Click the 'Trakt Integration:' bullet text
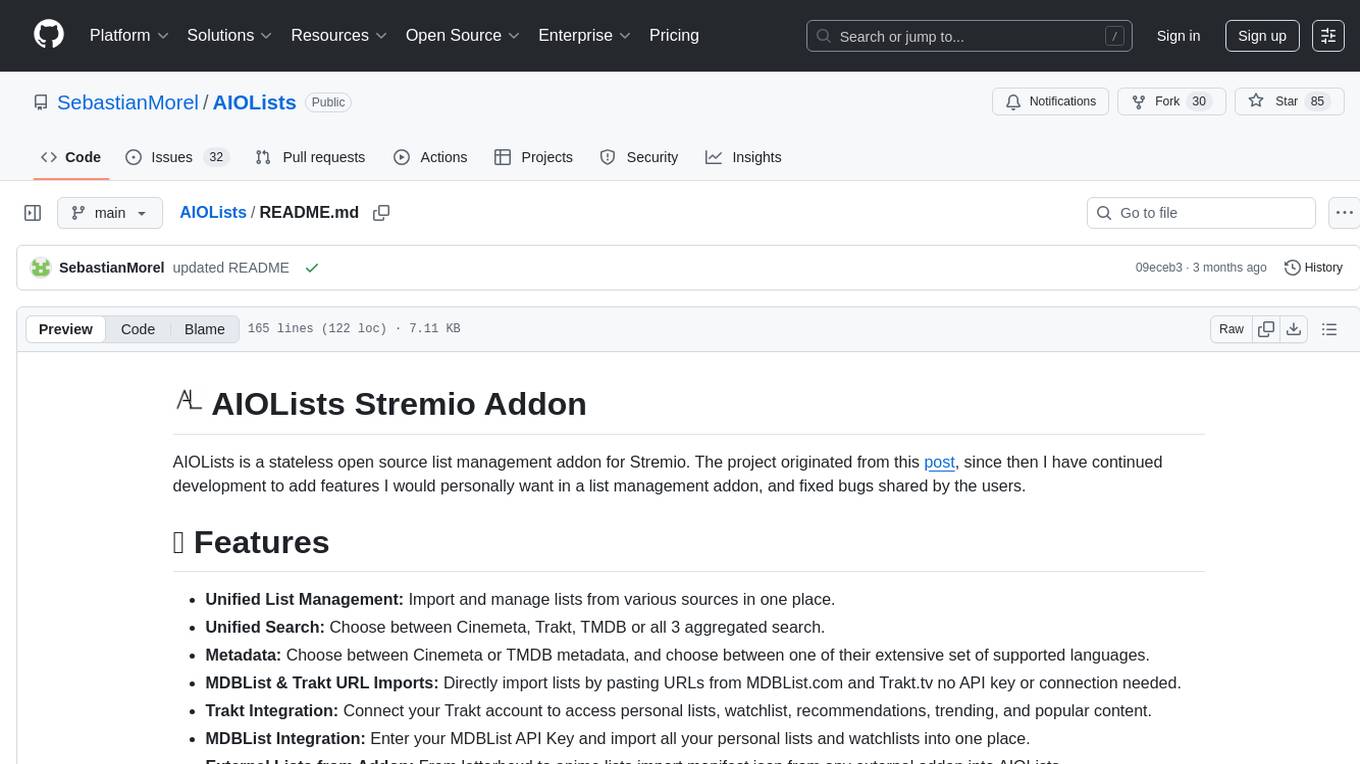 point(272,711)
